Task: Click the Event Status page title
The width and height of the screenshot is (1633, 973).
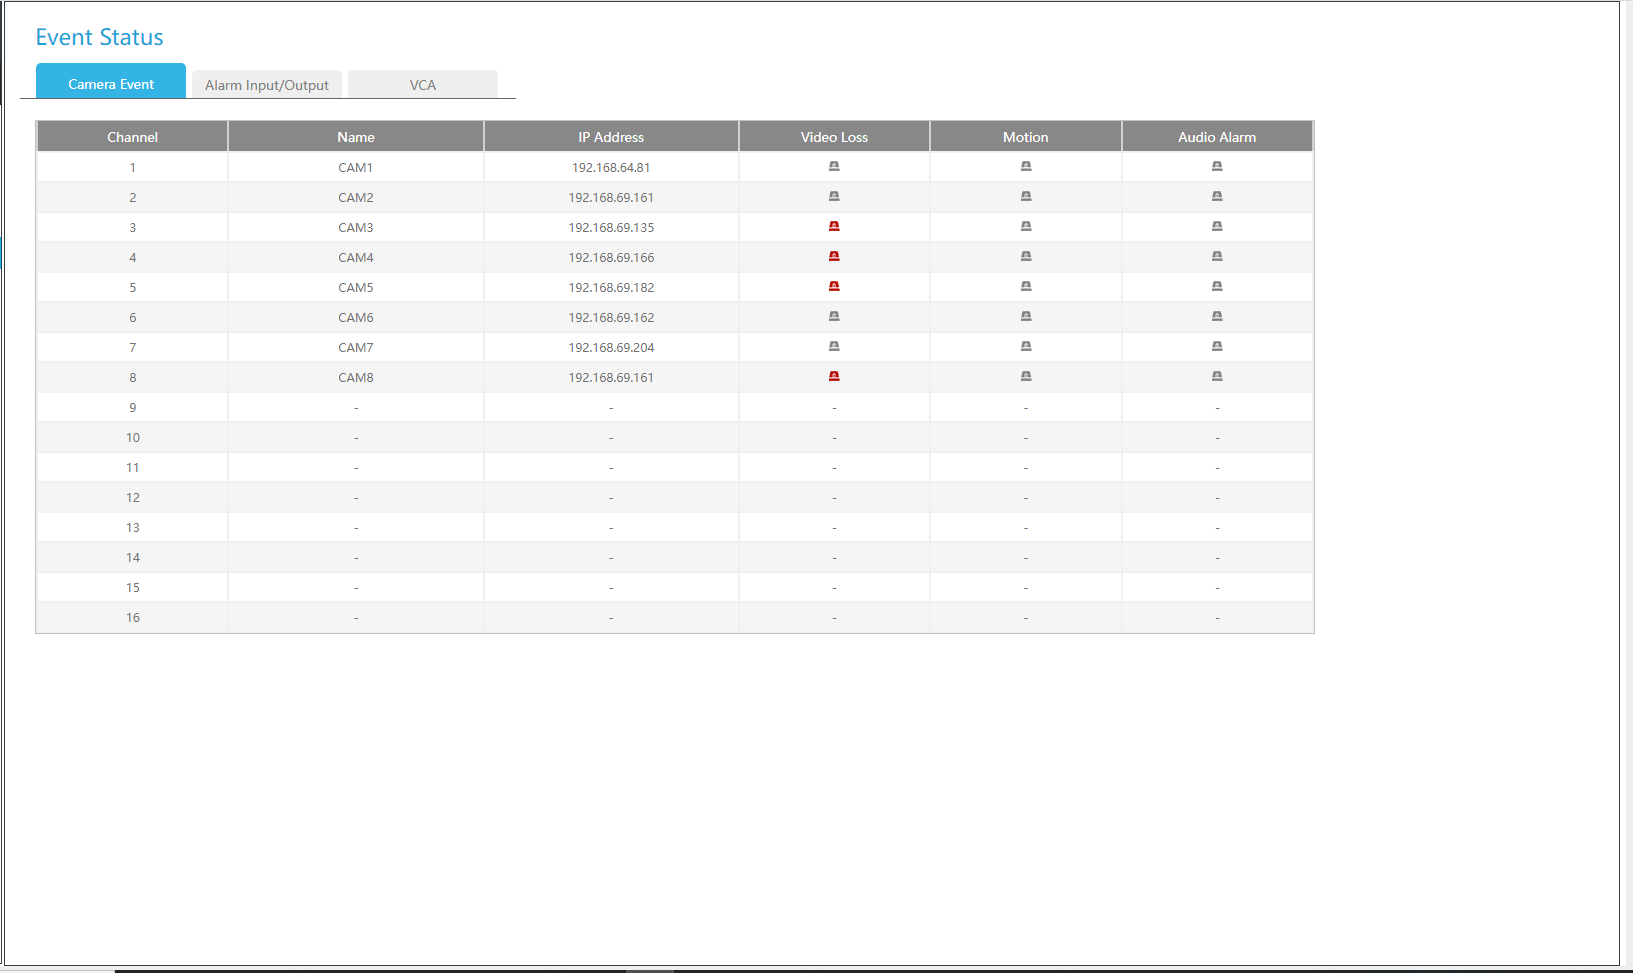Action: click(x=99, y=37)
